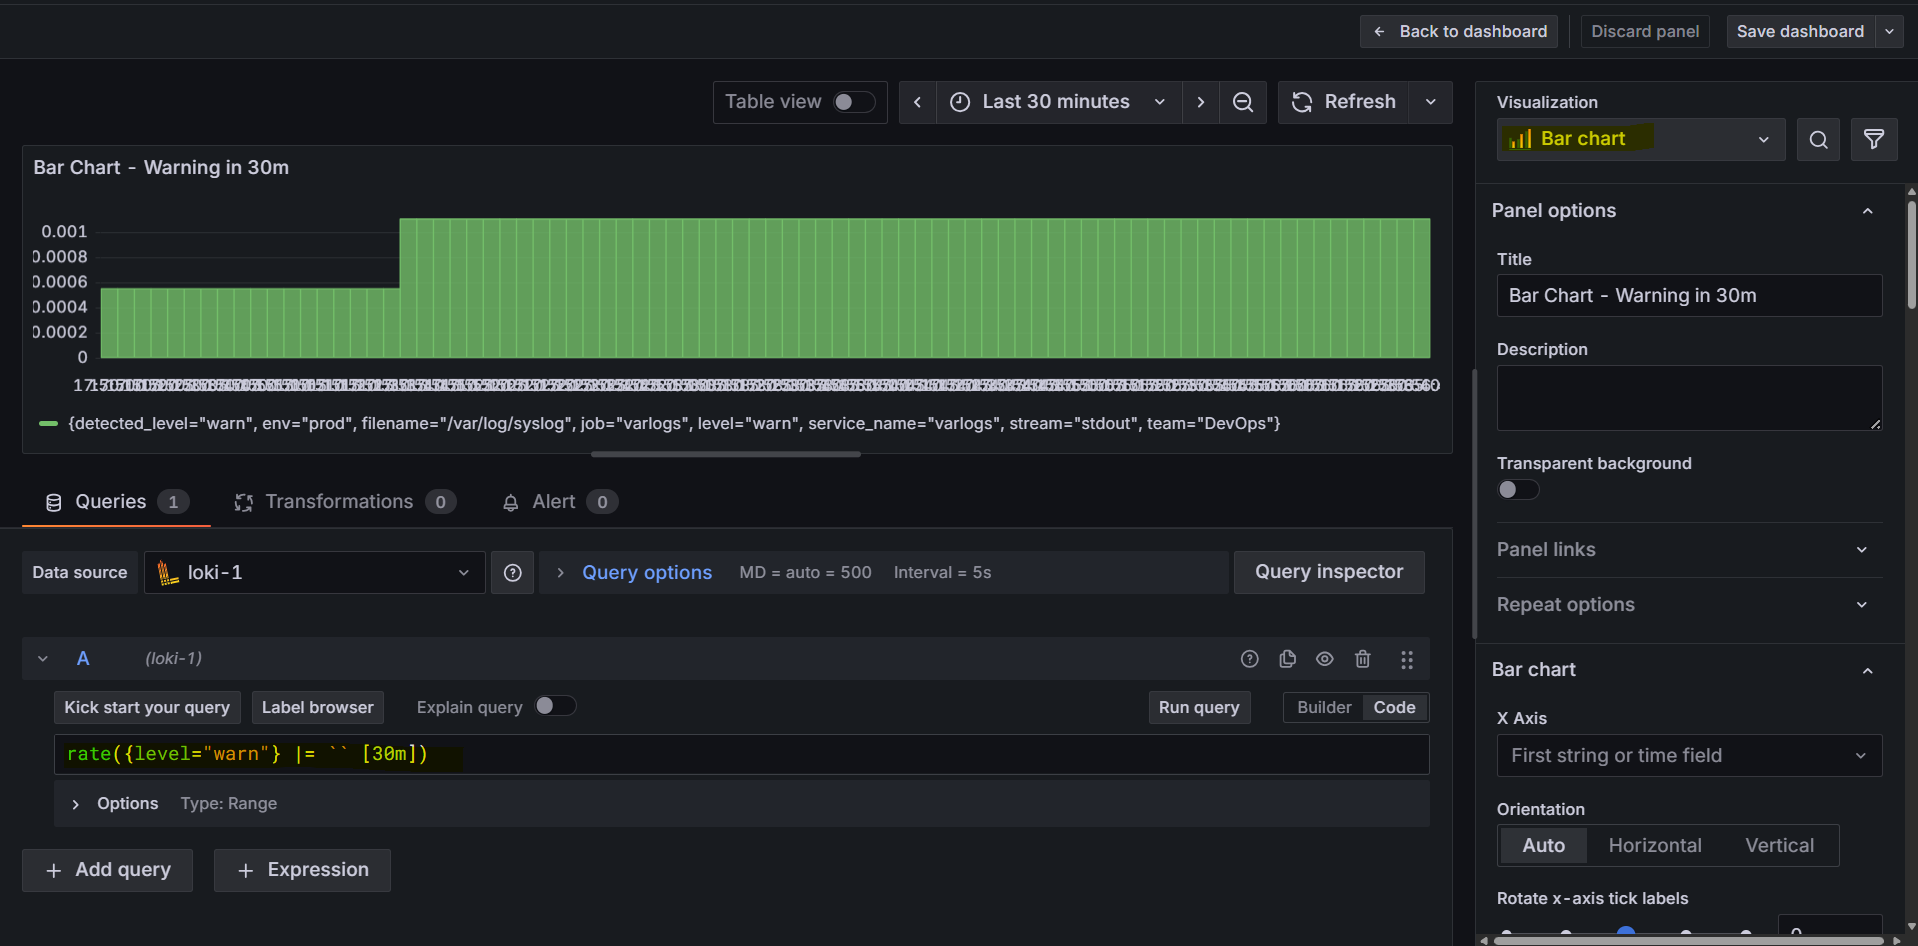Delete query A with trash icon
Screen dimensions: 1918x946
pos(1362,659)
